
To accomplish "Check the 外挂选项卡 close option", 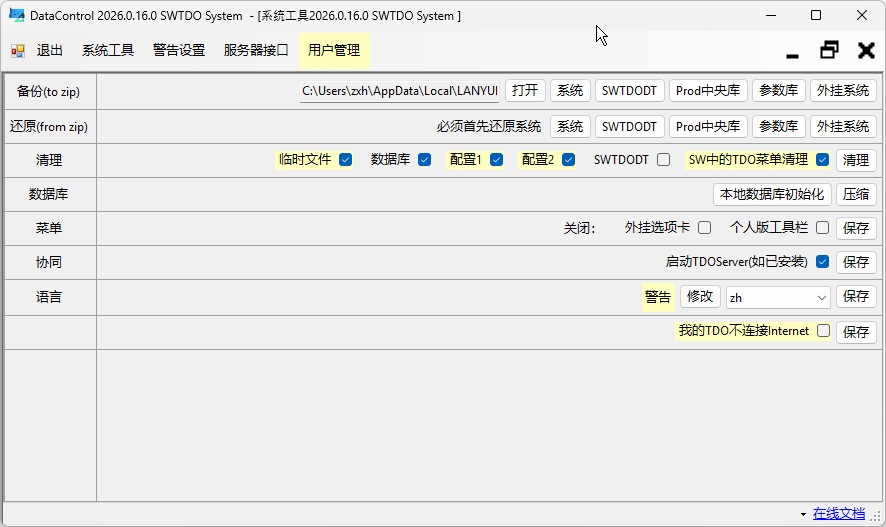I will pos(704,228).
